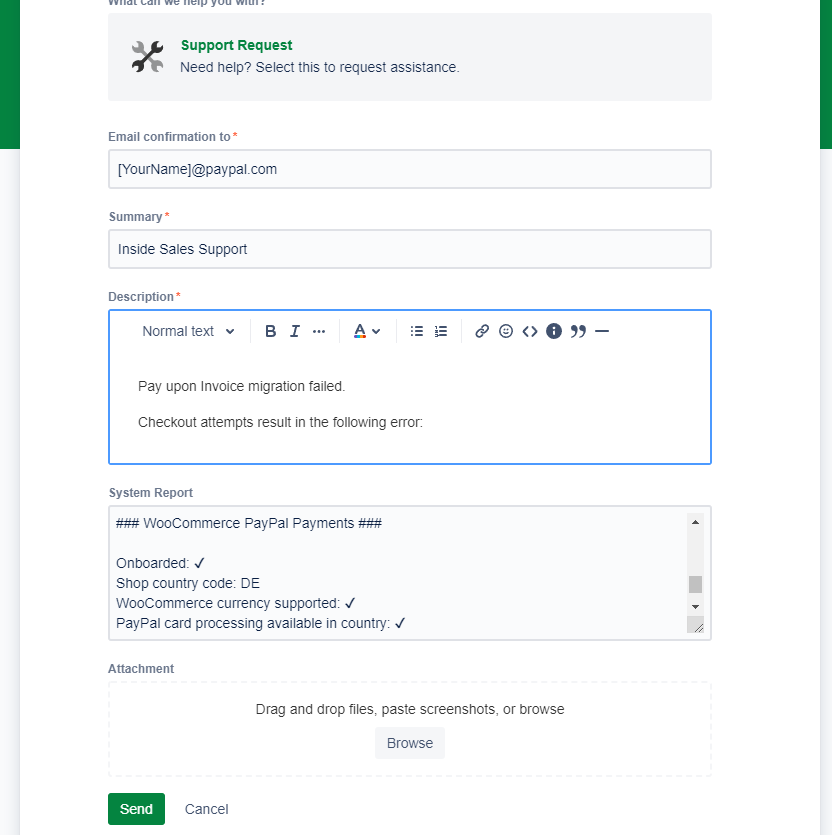Add a link in the description editor
The height and width of the screenshot is (835, 832).
[x=482, y=331]
